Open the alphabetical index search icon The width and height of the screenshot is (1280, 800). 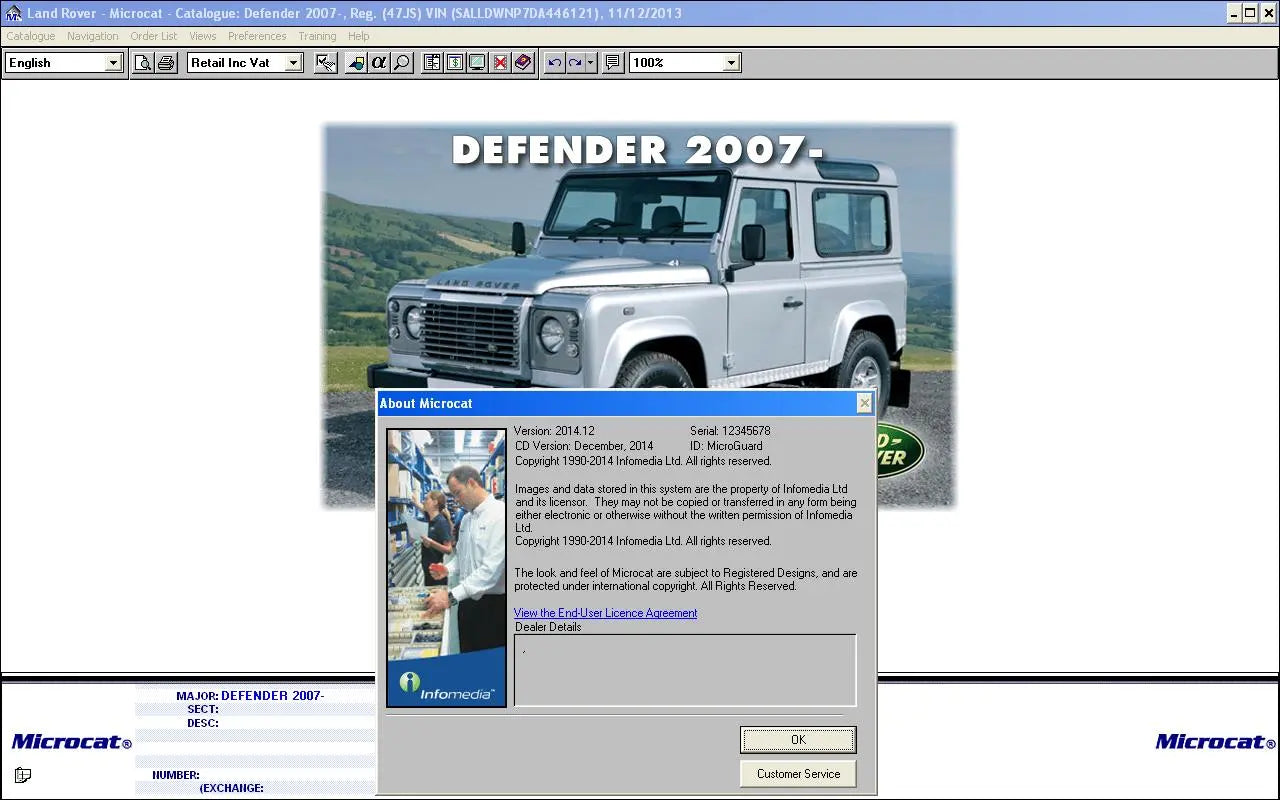380,62
